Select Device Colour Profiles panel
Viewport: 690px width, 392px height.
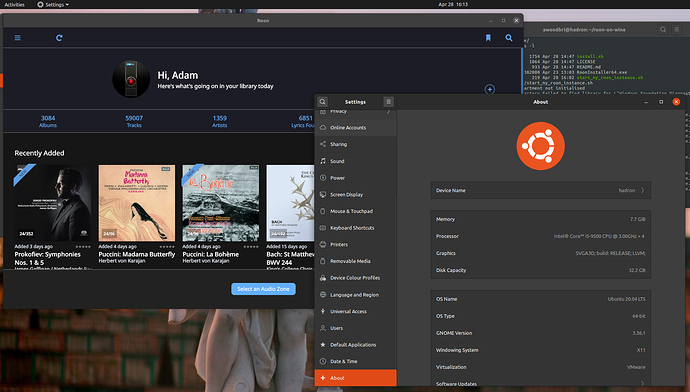pyautogui.click(x=356, y=278)
